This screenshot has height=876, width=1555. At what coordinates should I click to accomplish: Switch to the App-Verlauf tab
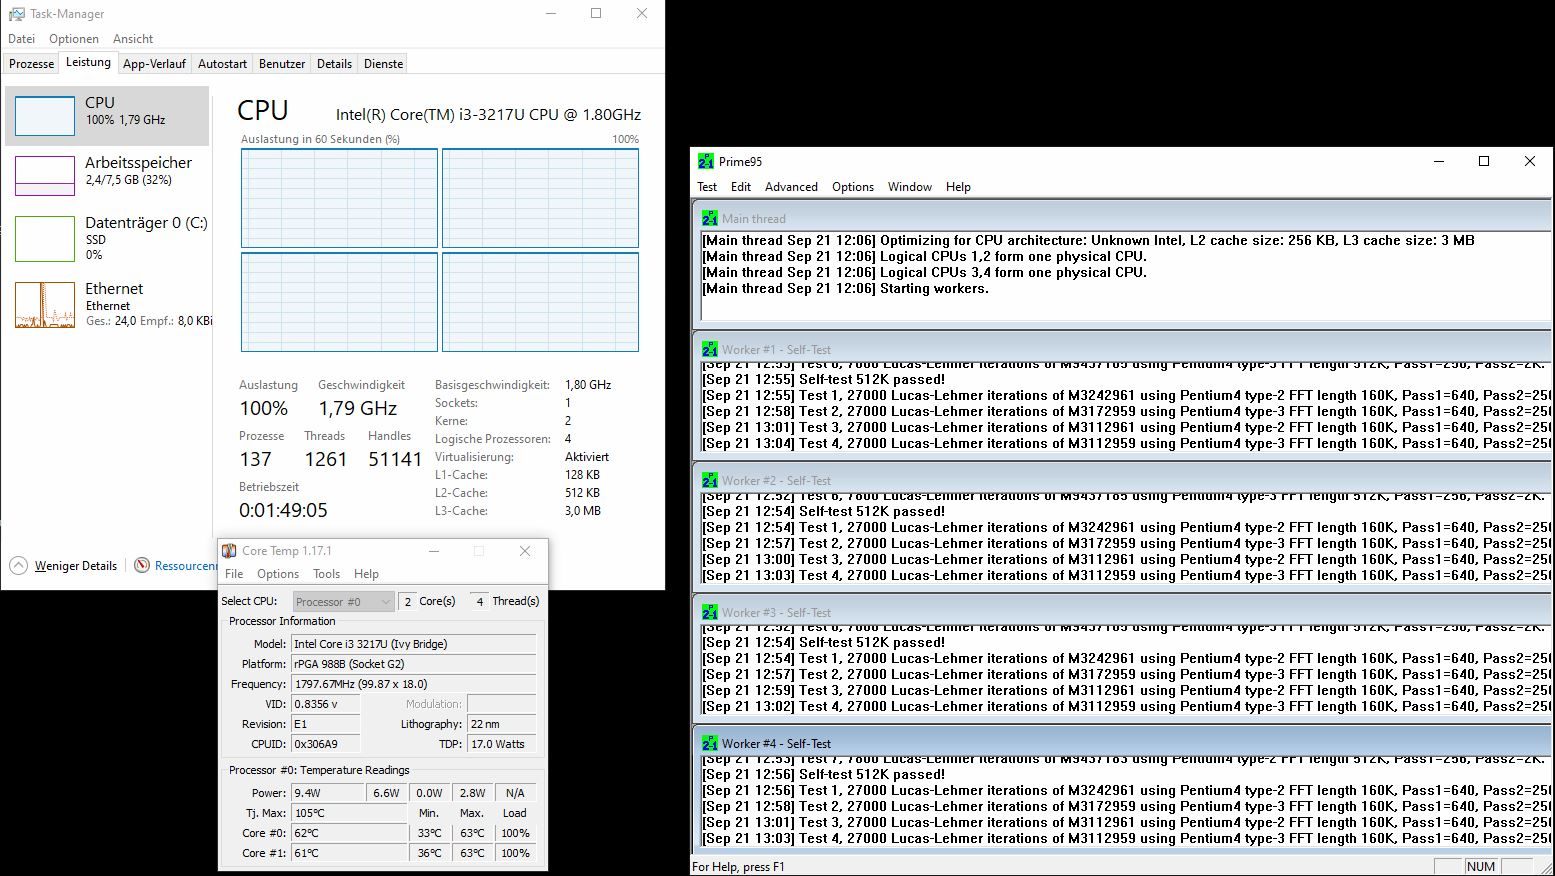tap(154, 63)
